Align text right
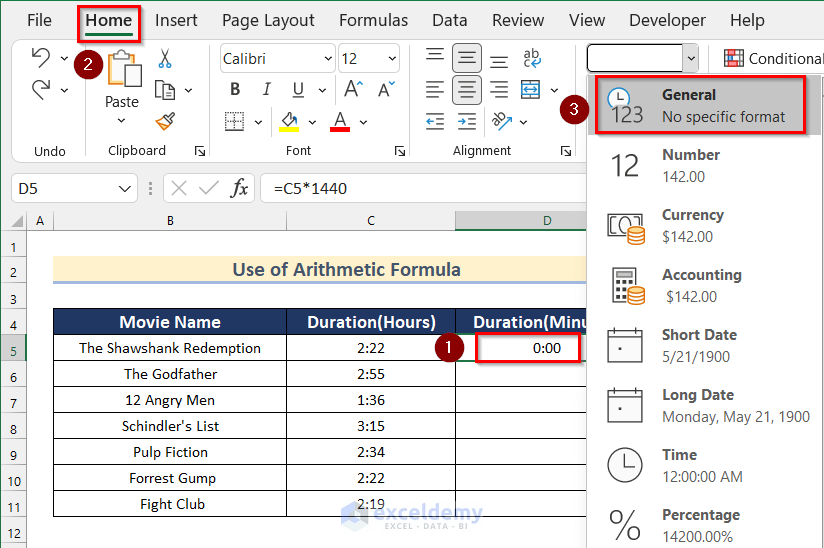The height and width of the screenshot is (548, 824). click(x=499, y=90)
